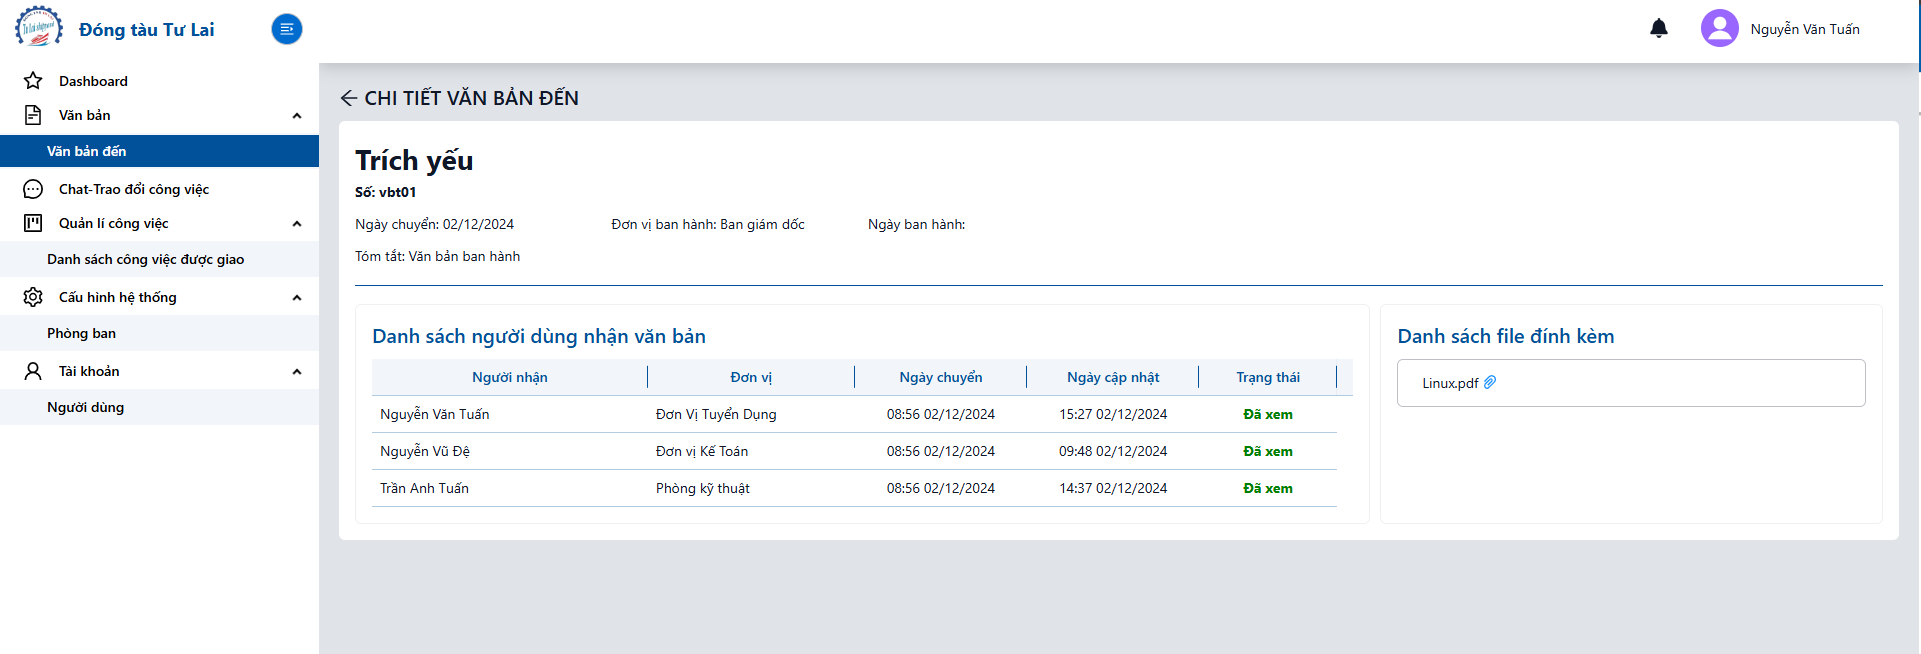
Task: Collapse the Cấu hình hệ thống chevron
Action: tap(297, 298)
